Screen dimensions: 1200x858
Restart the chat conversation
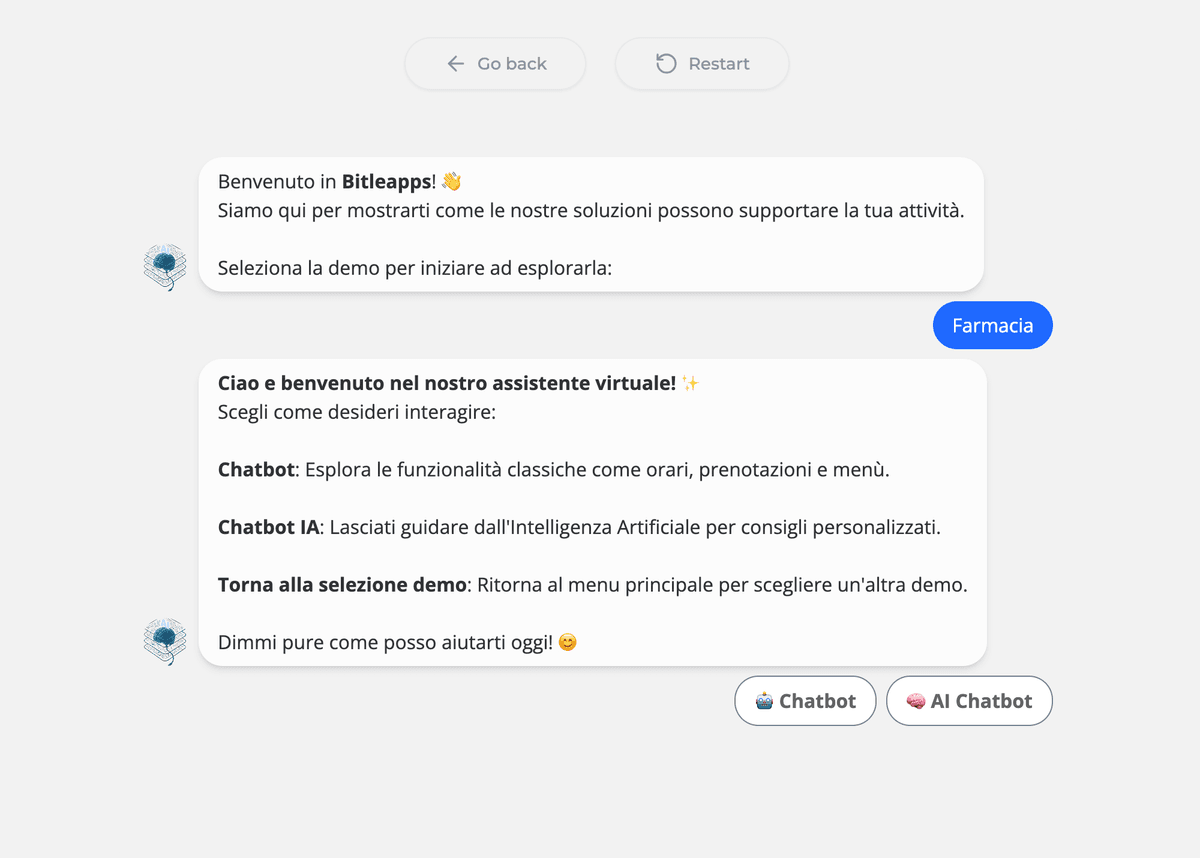702,64
